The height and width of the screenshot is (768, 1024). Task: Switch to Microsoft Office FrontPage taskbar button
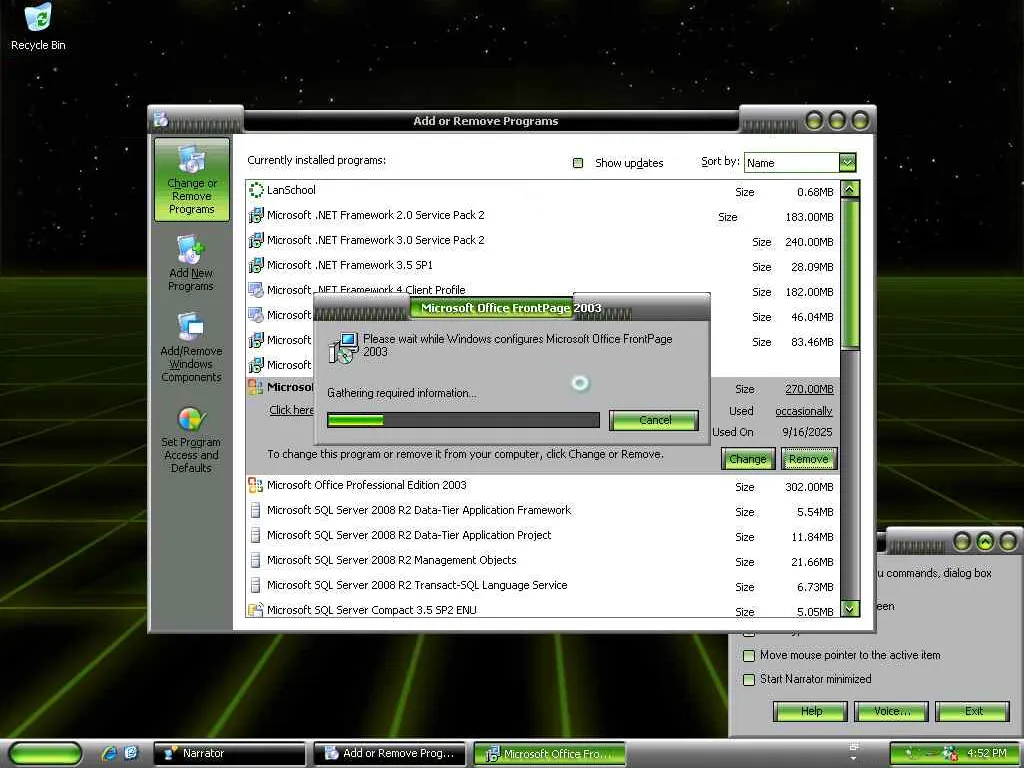[x=550, y=754]
